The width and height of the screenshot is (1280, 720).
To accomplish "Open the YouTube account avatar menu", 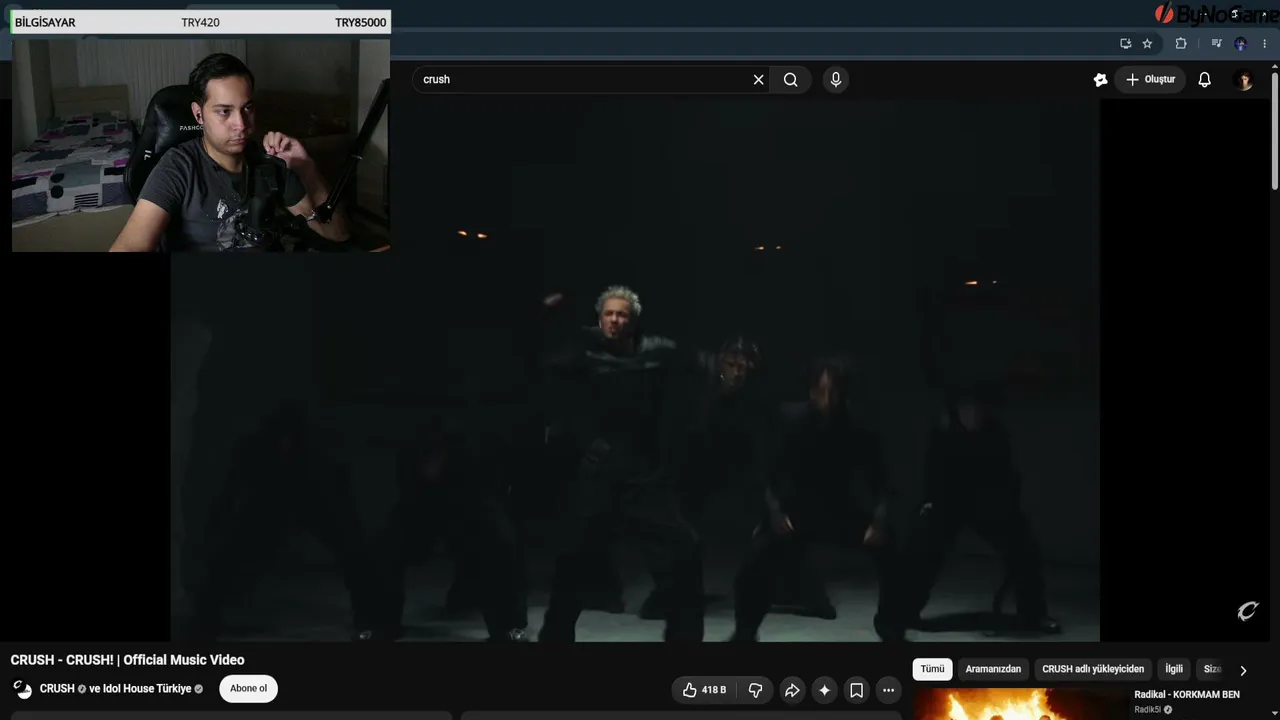I will coord(1245,80).
